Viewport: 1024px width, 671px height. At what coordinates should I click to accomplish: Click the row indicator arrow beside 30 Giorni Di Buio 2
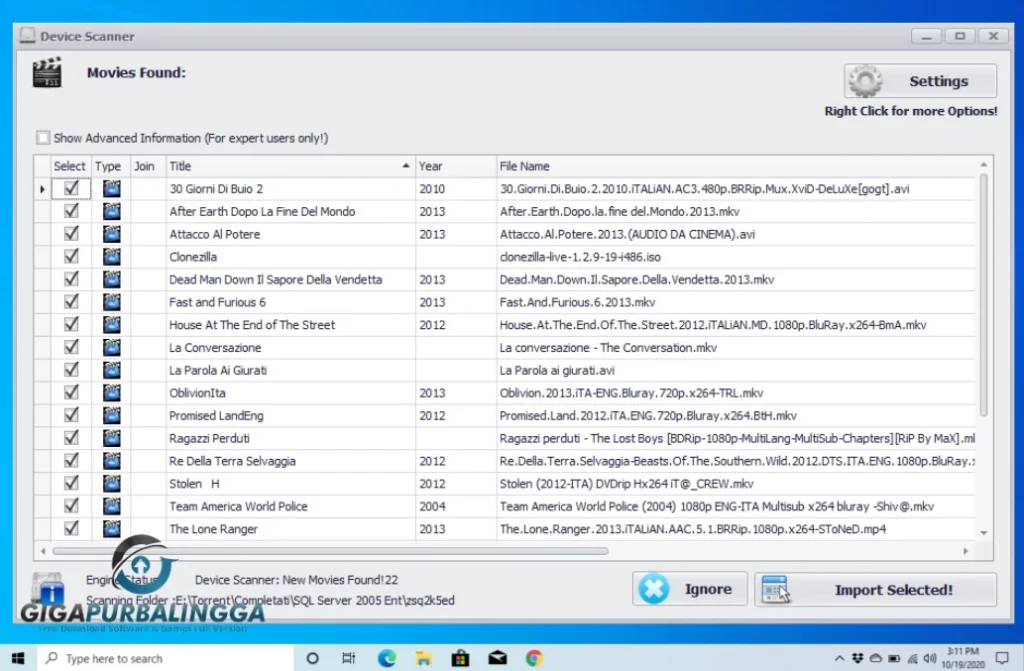(41, 188)
